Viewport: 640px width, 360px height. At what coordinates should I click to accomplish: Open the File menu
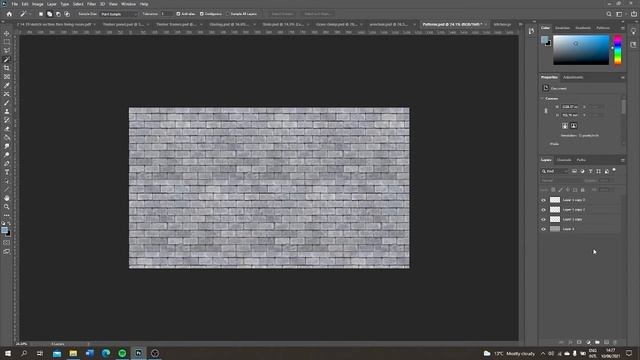(x=14, y=4)
